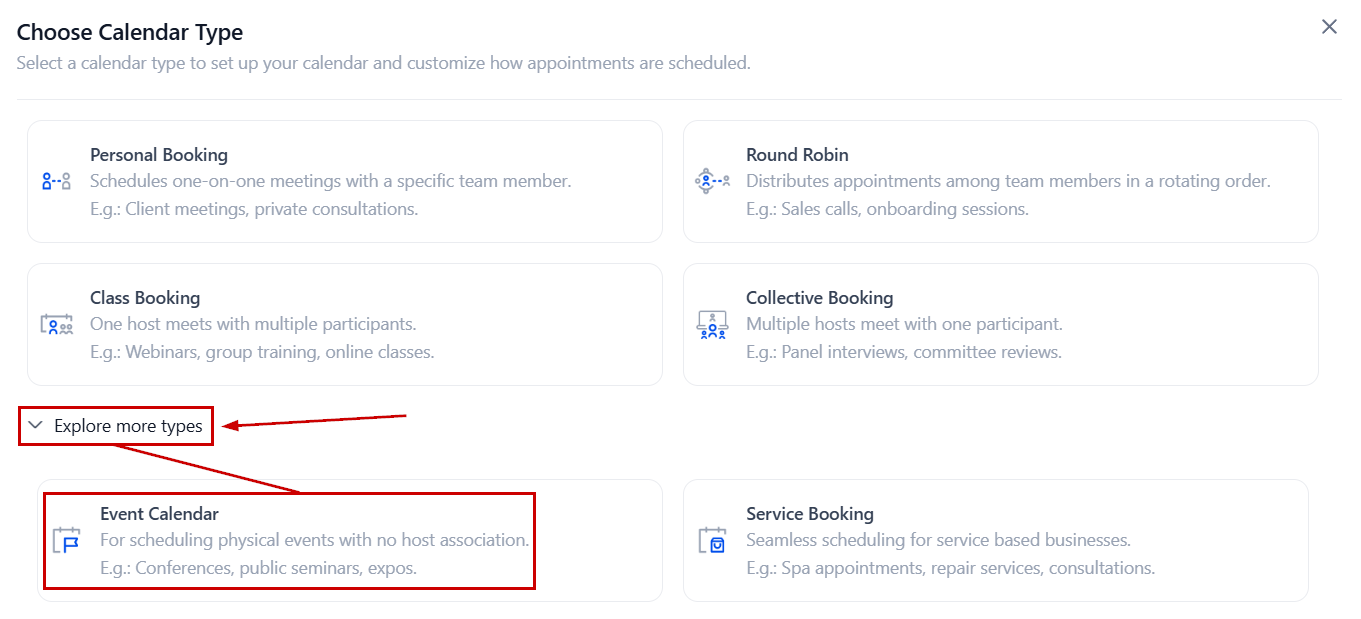This screenshot has width=1361, height=619.
Task: Click the Personal Booking icon
Action: (x=56, y=182)
